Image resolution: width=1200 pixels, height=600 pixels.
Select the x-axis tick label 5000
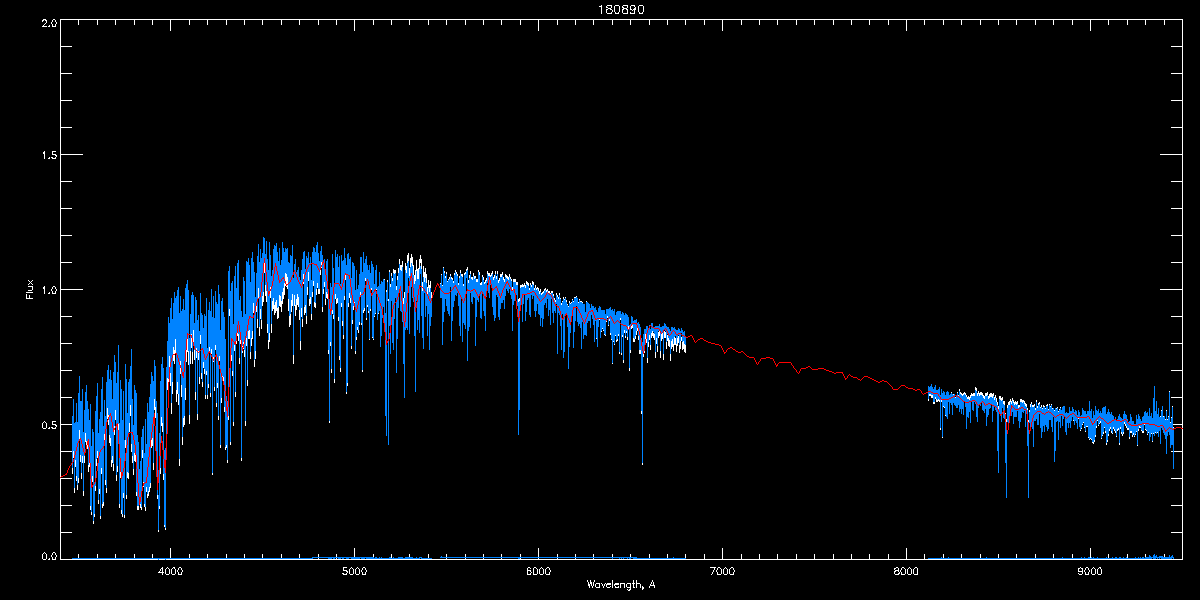click(x=354, y=571)
